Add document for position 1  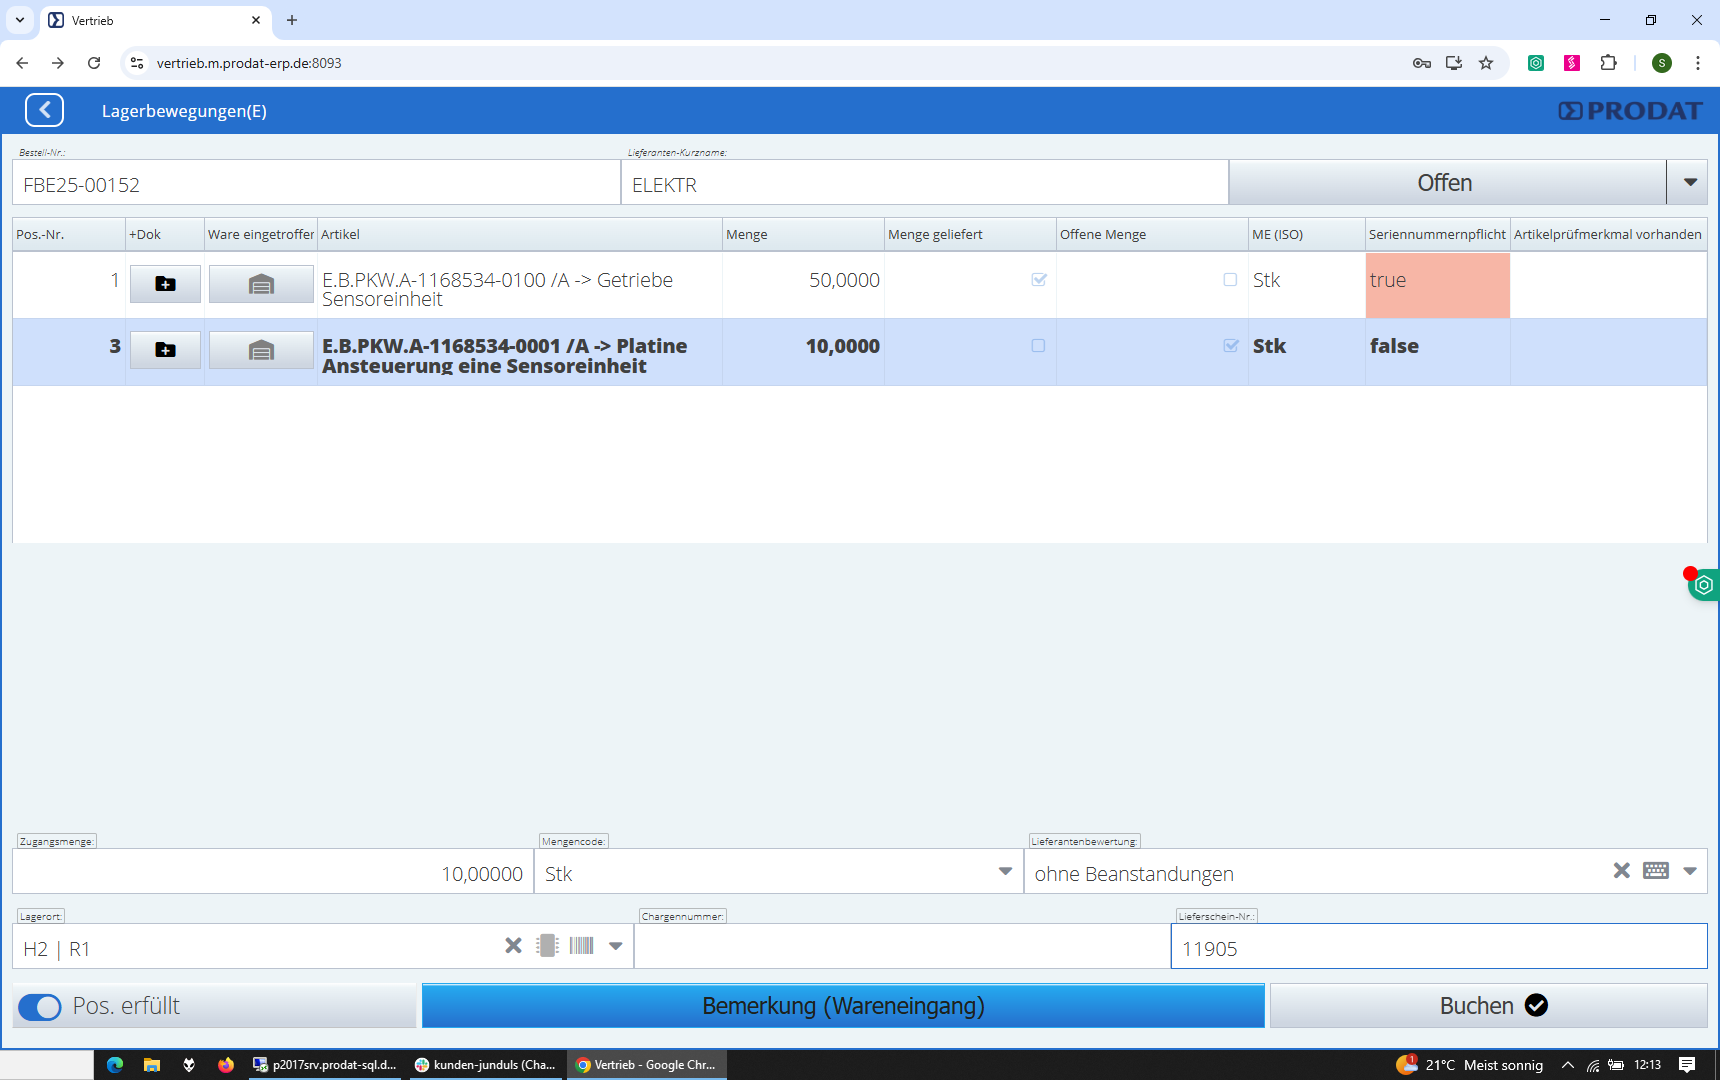(165, 284)
